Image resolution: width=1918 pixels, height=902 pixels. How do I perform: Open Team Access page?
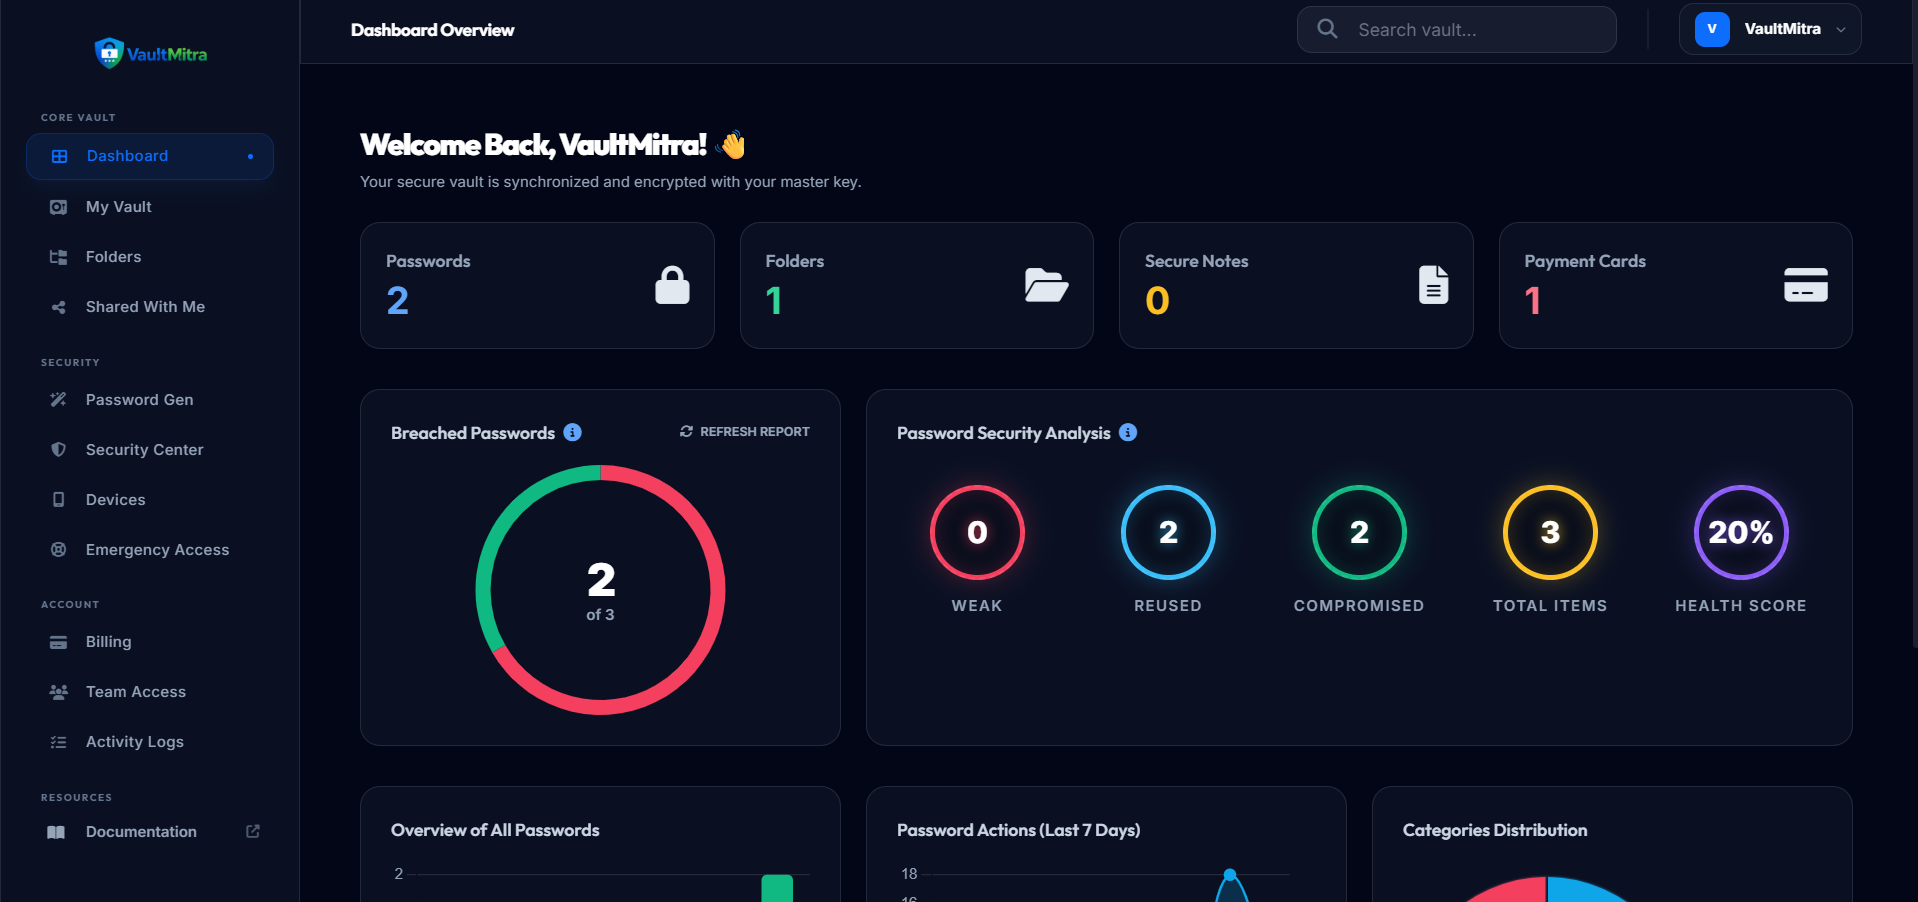pyautogui.click(x=150, y=692)
